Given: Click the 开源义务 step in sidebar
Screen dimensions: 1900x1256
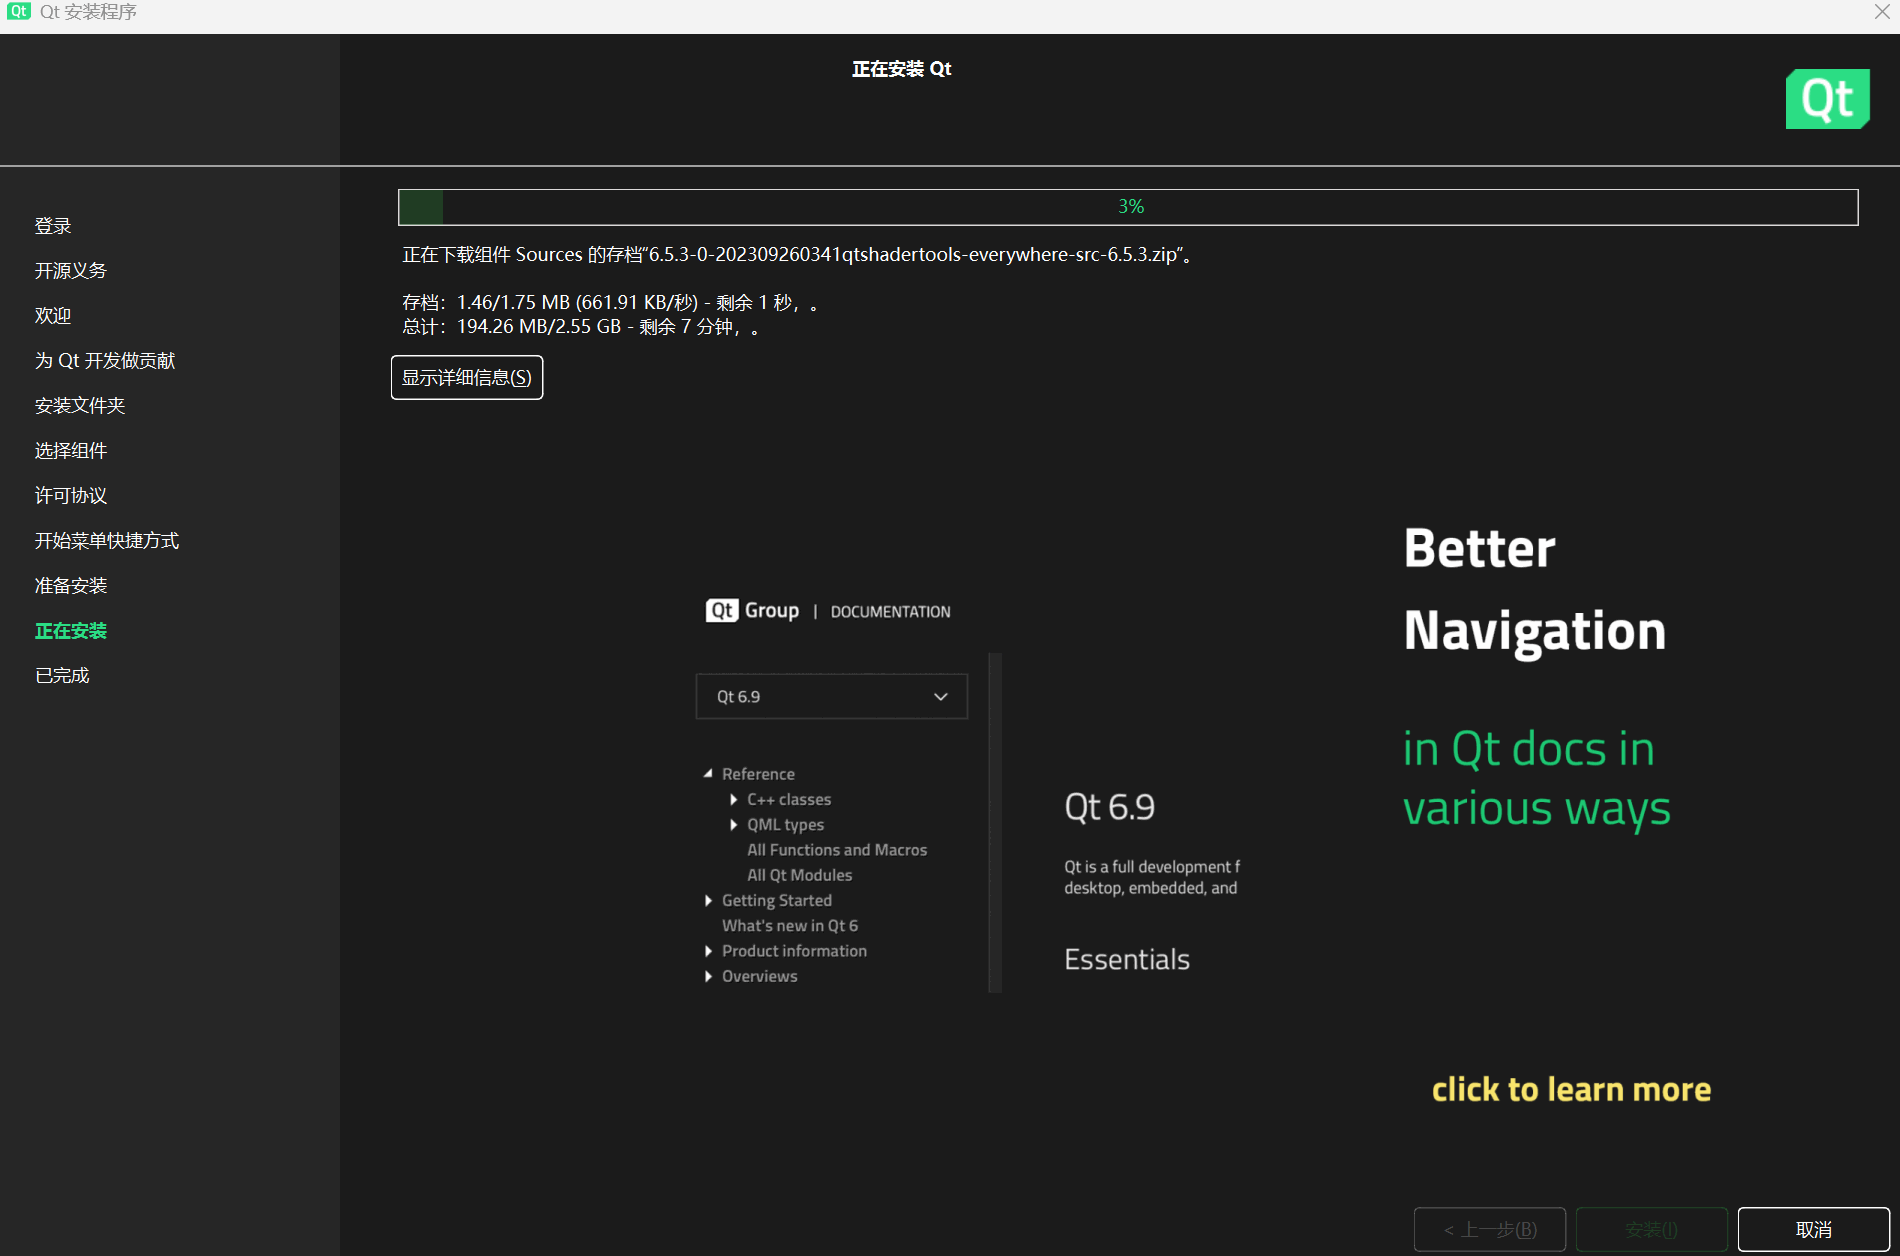Looking at the screenshot, I should coord(71,271).
